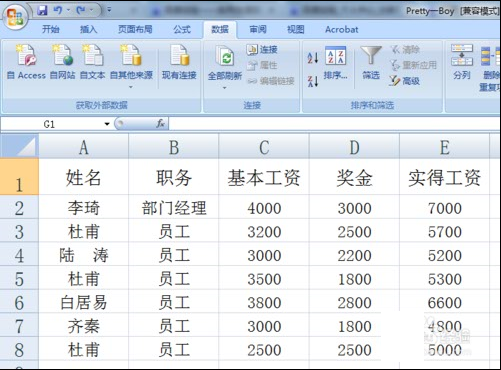The image size is (501, 370).
Task: Undo the last action
Action: 58,10
